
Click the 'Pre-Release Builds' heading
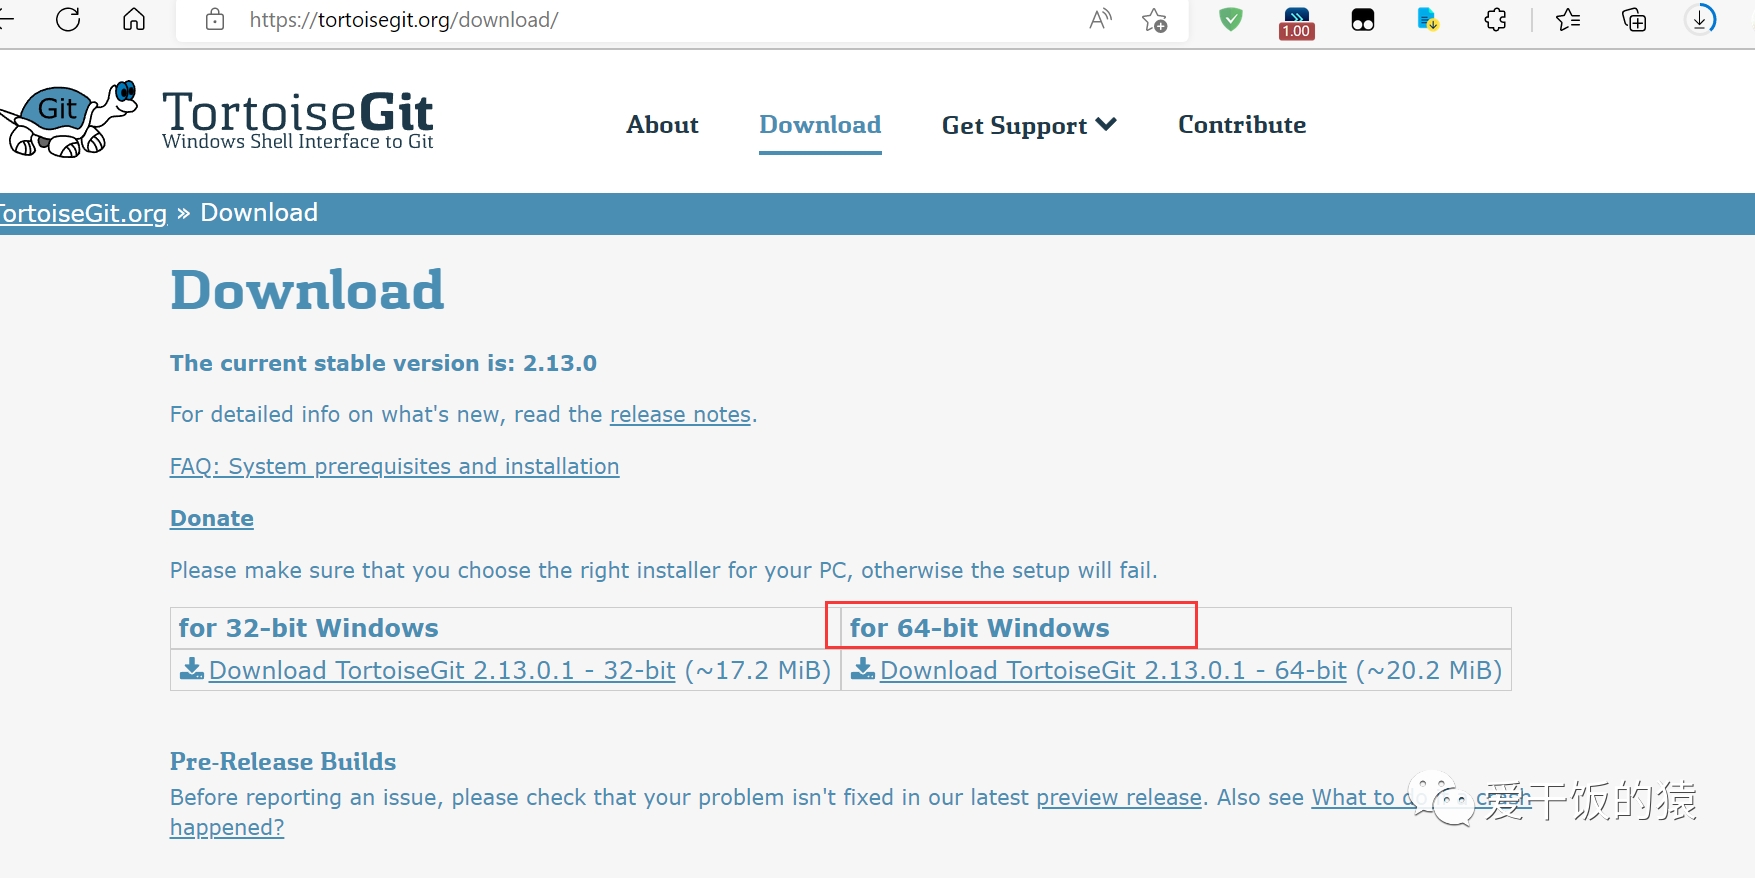[x=283, y=761]
